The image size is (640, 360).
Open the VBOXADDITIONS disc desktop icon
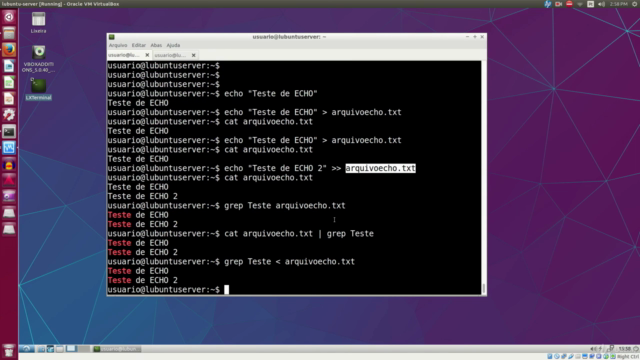(x=38, y=59)
